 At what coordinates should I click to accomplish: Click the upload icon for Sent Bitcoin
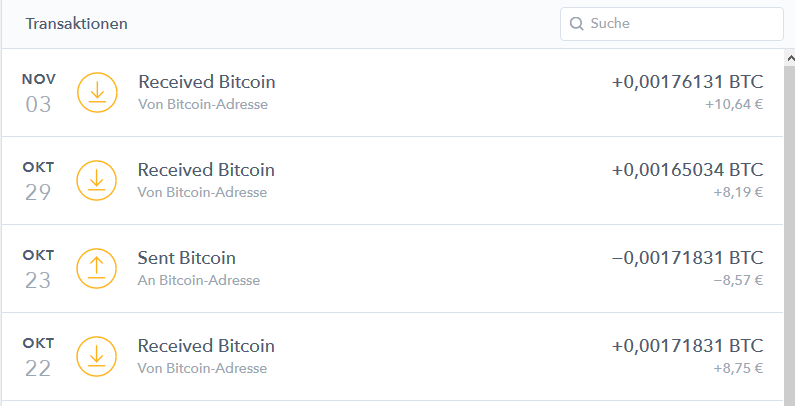[x=97, y=269]
